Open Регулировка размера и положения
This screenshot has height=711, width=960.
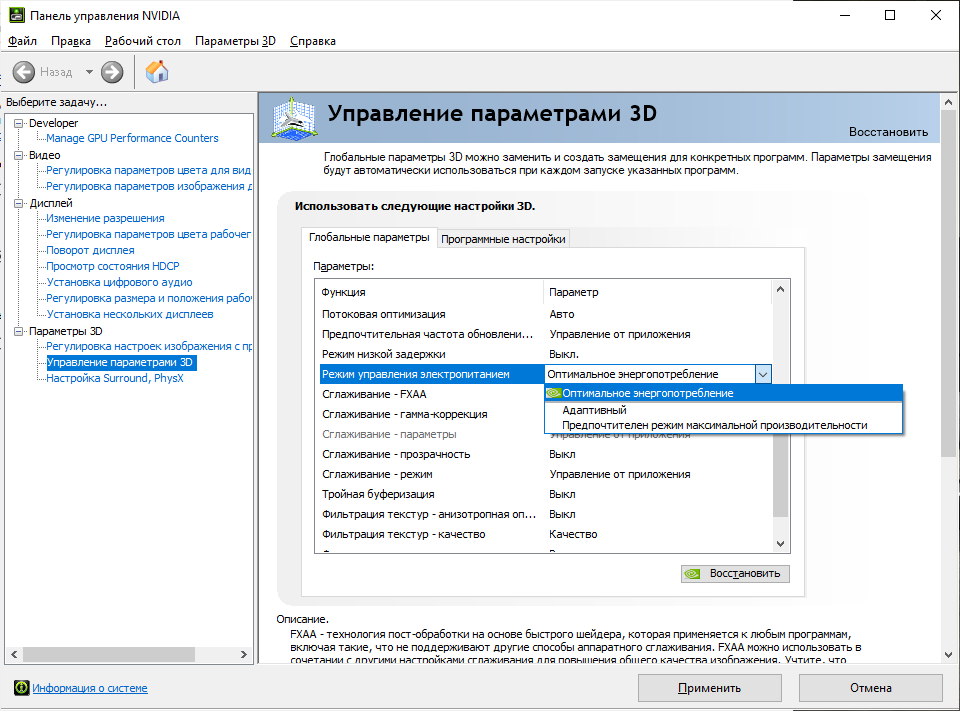(149, 298)
